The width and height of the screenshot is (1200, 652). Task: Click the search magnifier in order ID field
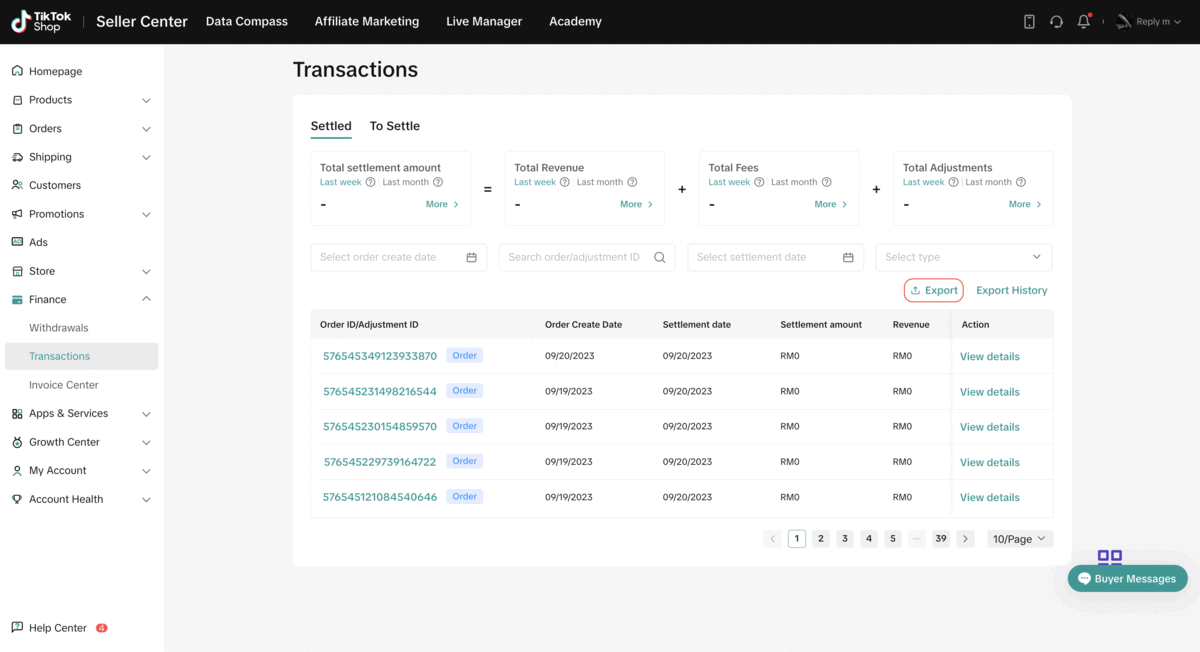tap(659, 257)
